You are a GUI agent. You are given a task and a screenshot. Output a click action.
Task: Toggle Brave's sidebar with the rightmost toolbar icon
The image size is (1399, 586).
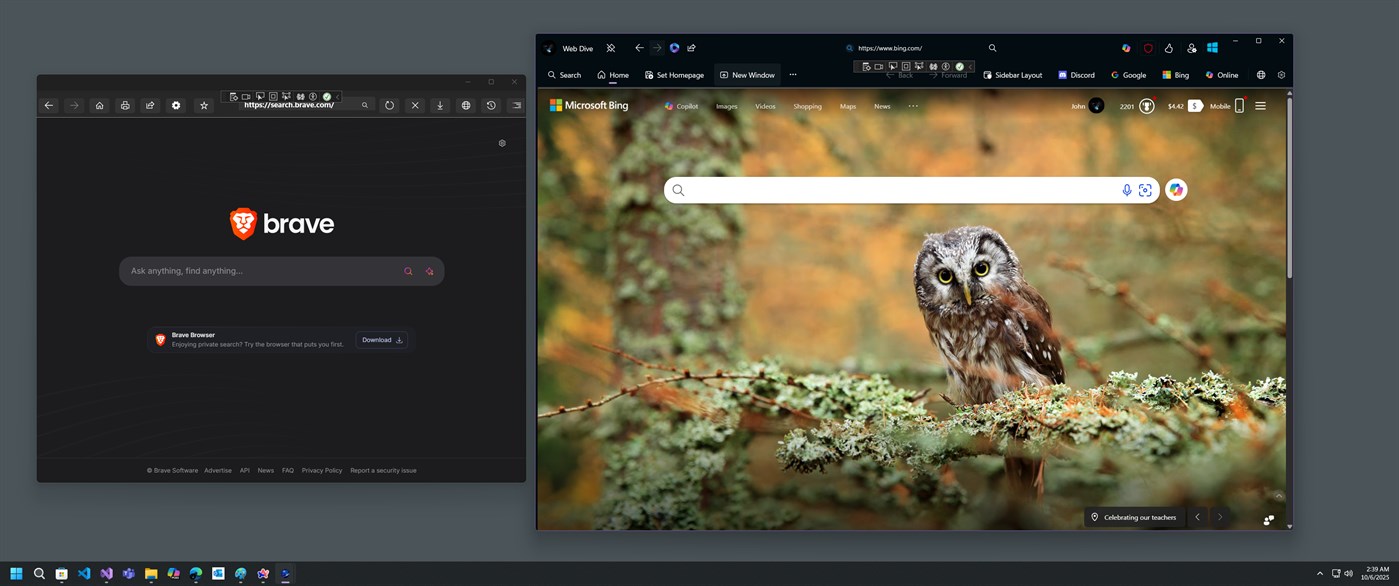point(516,104)
